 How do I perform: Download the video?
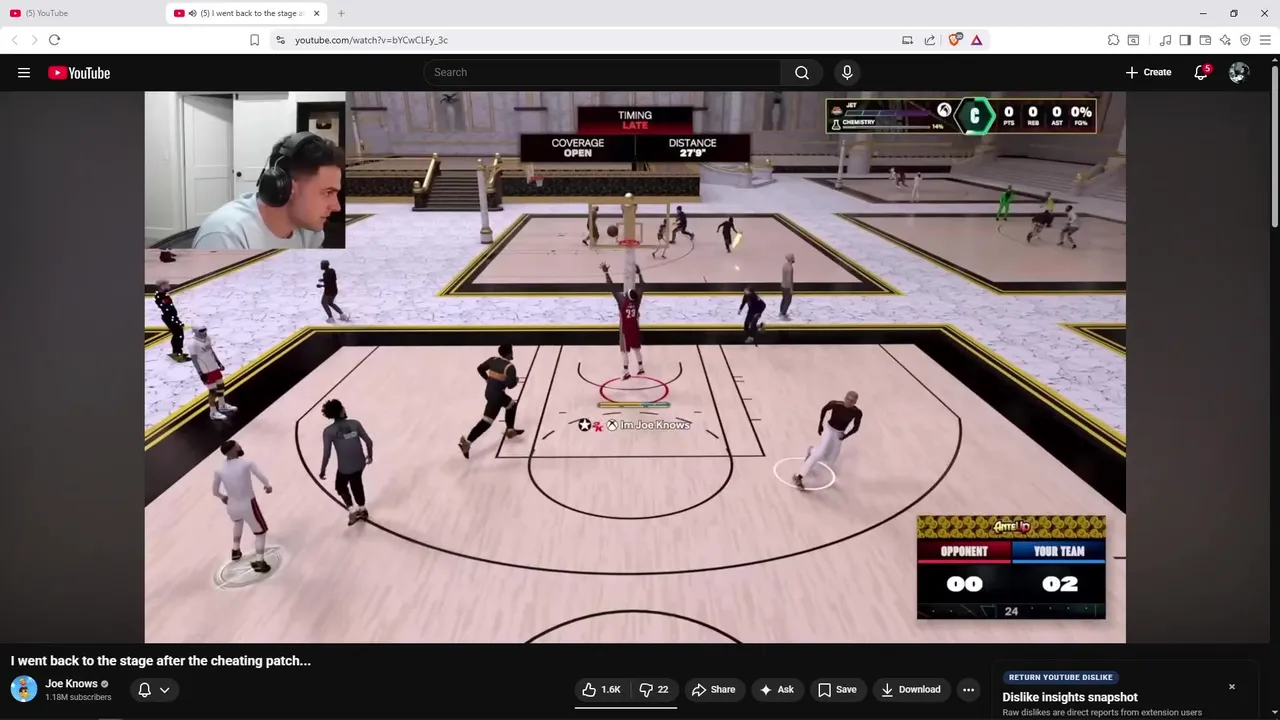(x=911, y=689)
